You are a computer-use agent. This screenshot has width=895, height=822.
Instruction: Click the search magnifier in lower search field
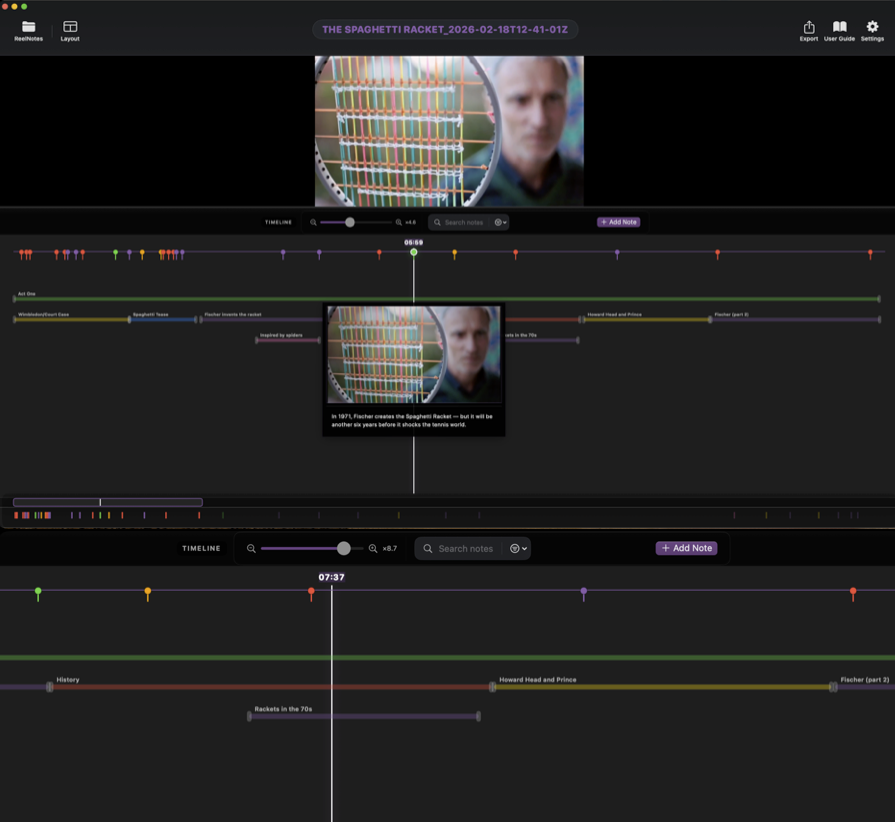(x=427, y=548)
